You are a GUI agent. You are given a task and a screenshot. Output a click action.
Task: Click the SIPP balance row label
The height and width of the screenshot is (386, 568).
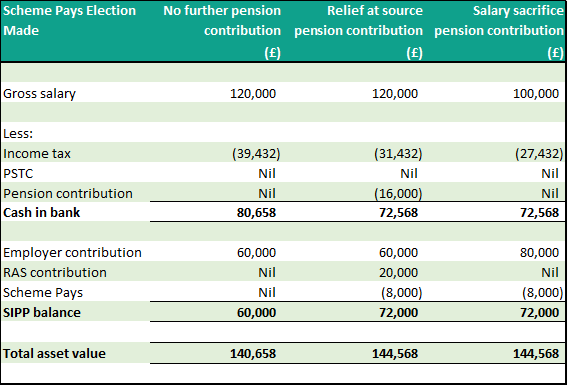[42, 312]
